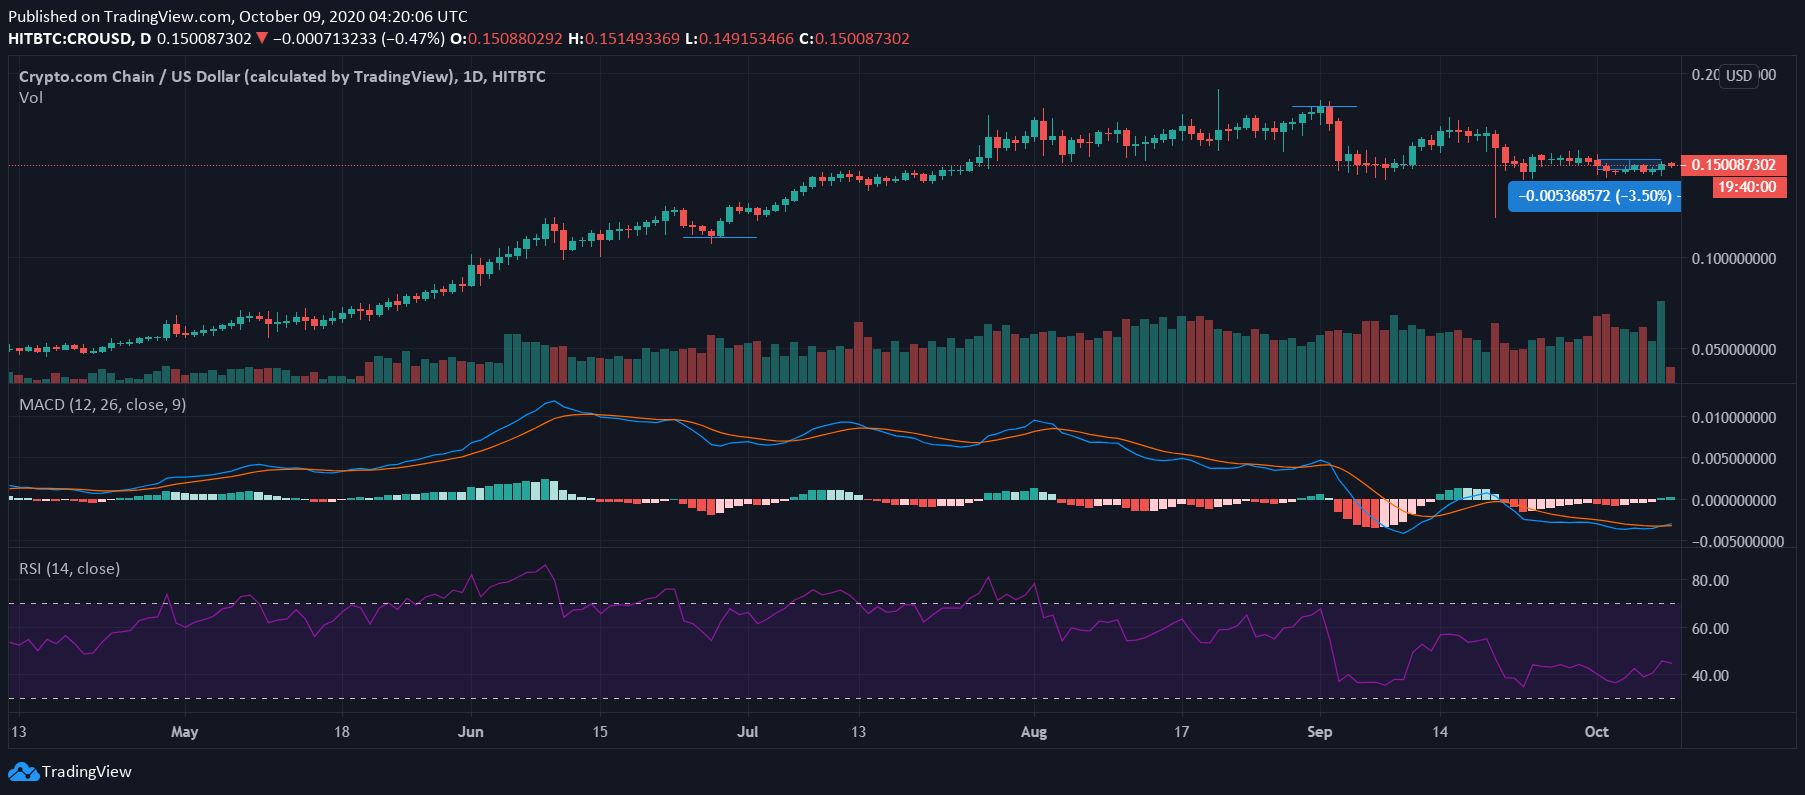
Task: Click the MACD axis label 0.005000000
Action: click(1734, 459)
